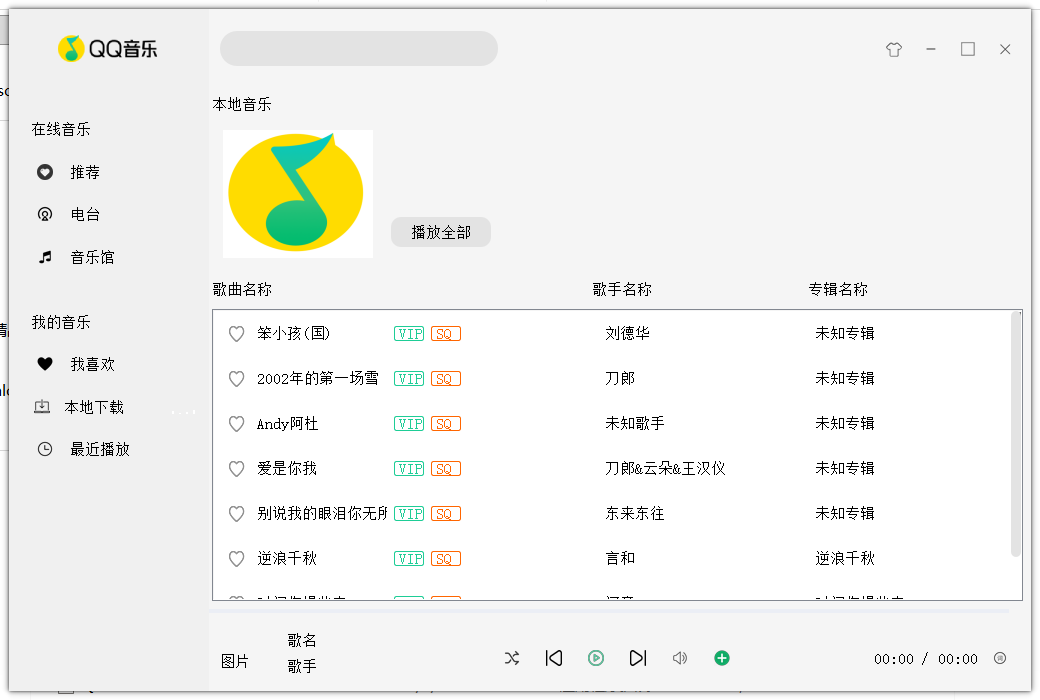This screenshot has width=1040, height=700.
Task: Click the SQ badge on 笨小孩(国)
Action: [446, 334]
